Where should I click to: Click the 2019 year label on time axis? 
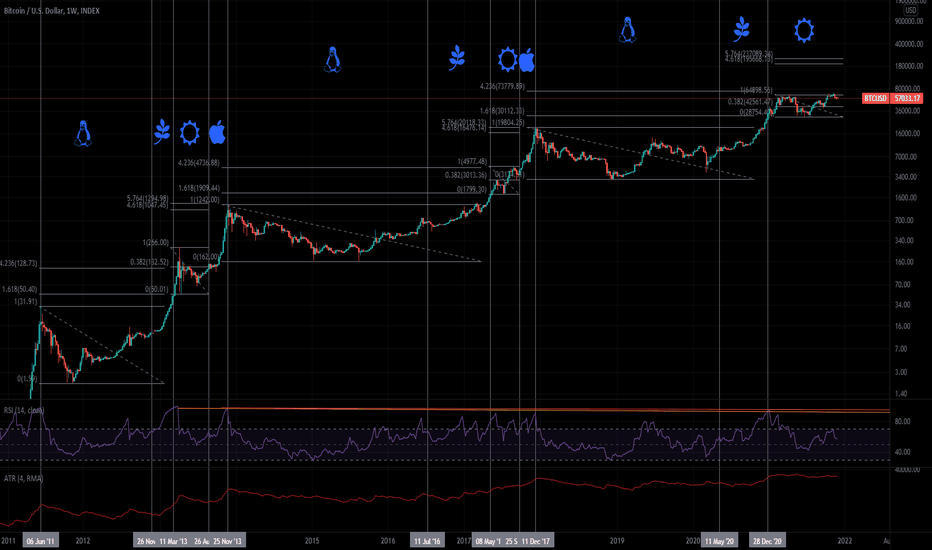pos(617,540)
